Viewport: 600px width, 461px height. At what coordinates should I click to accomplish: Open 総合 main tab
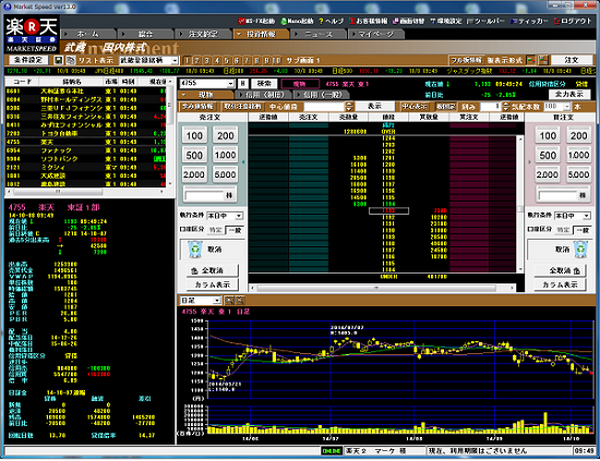click(145, 34)
